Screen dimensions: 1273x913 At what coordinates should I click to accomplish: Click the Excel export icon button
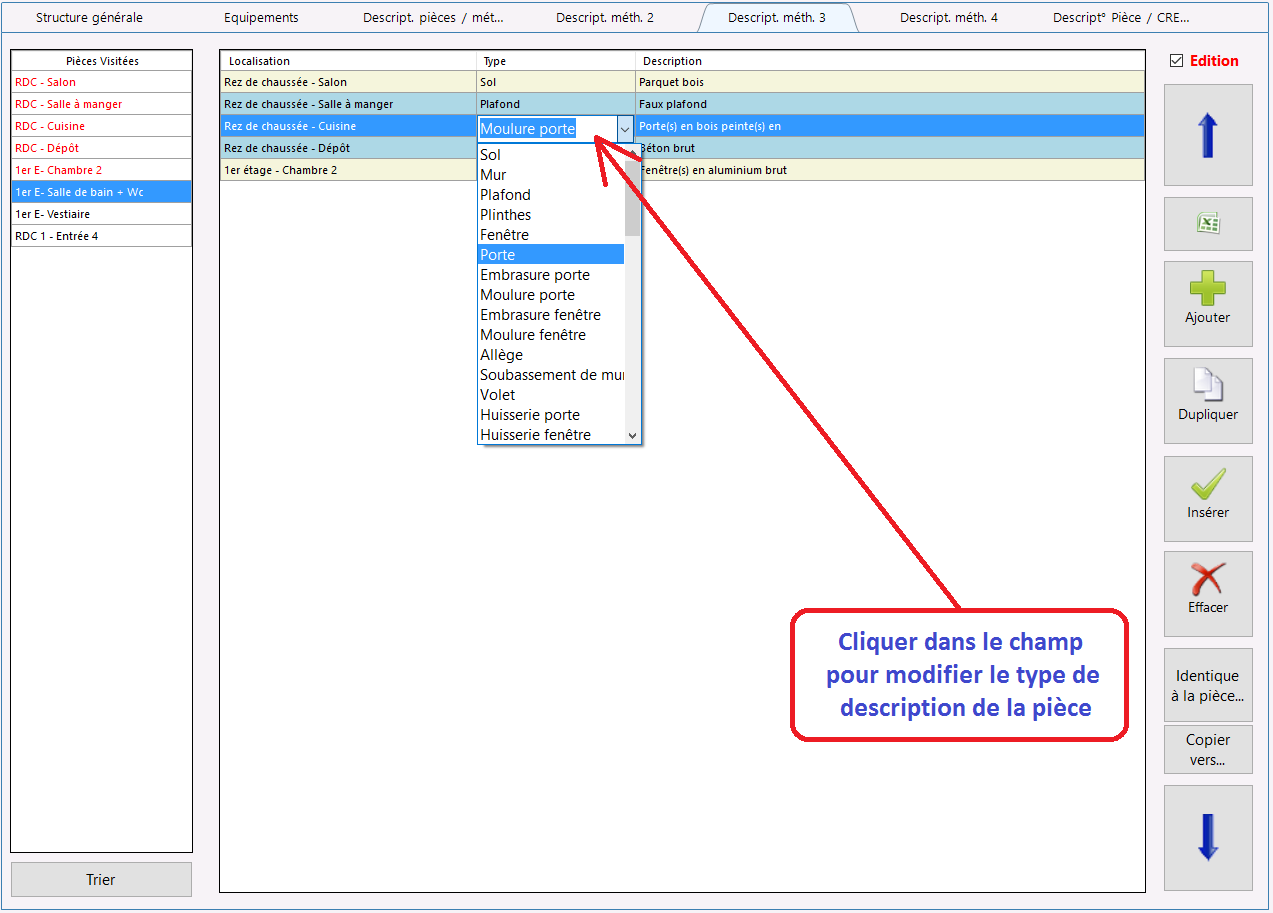click(x=1208, y=224)
